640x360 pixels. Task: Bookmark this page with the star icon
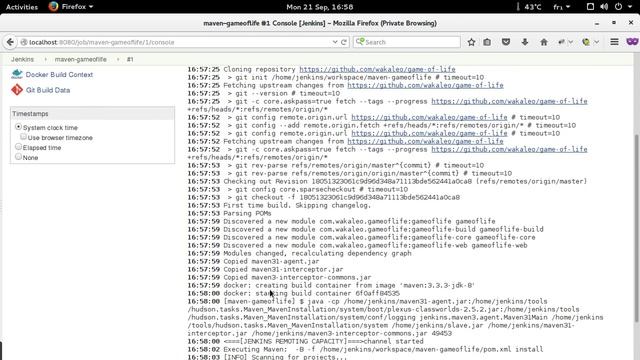point(471,42)
